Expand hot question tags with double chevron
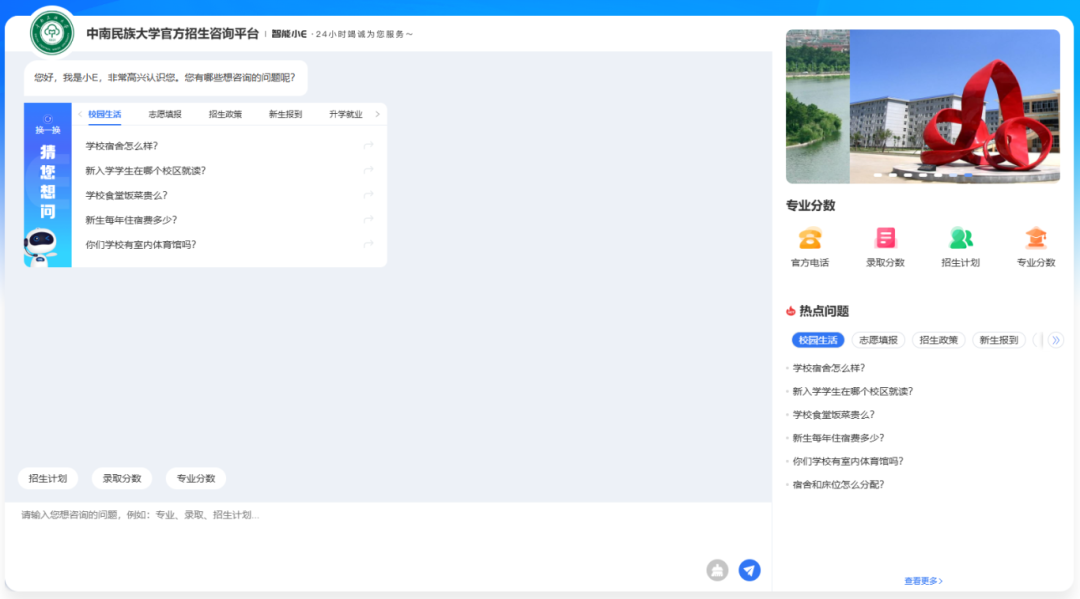This screenshot has height=599, width=1080. coord(1055,340)
